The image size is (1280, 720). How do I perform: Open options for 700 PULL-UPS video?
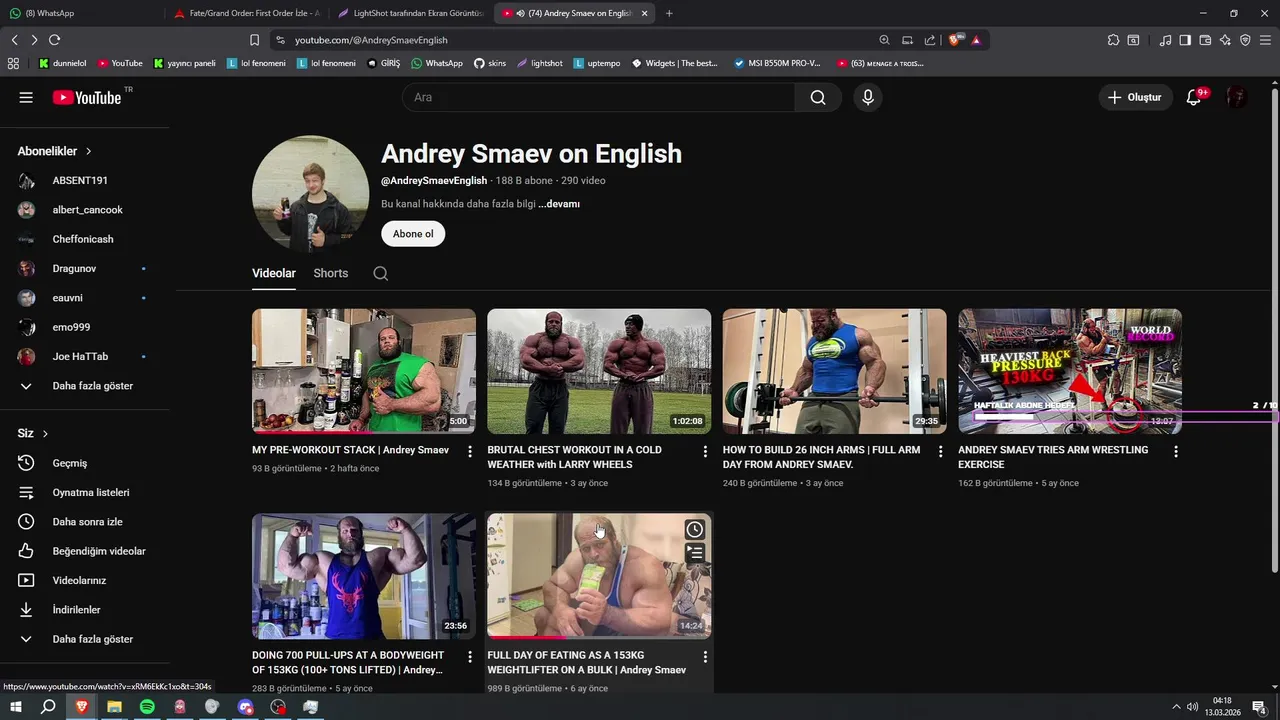[470, 657]
